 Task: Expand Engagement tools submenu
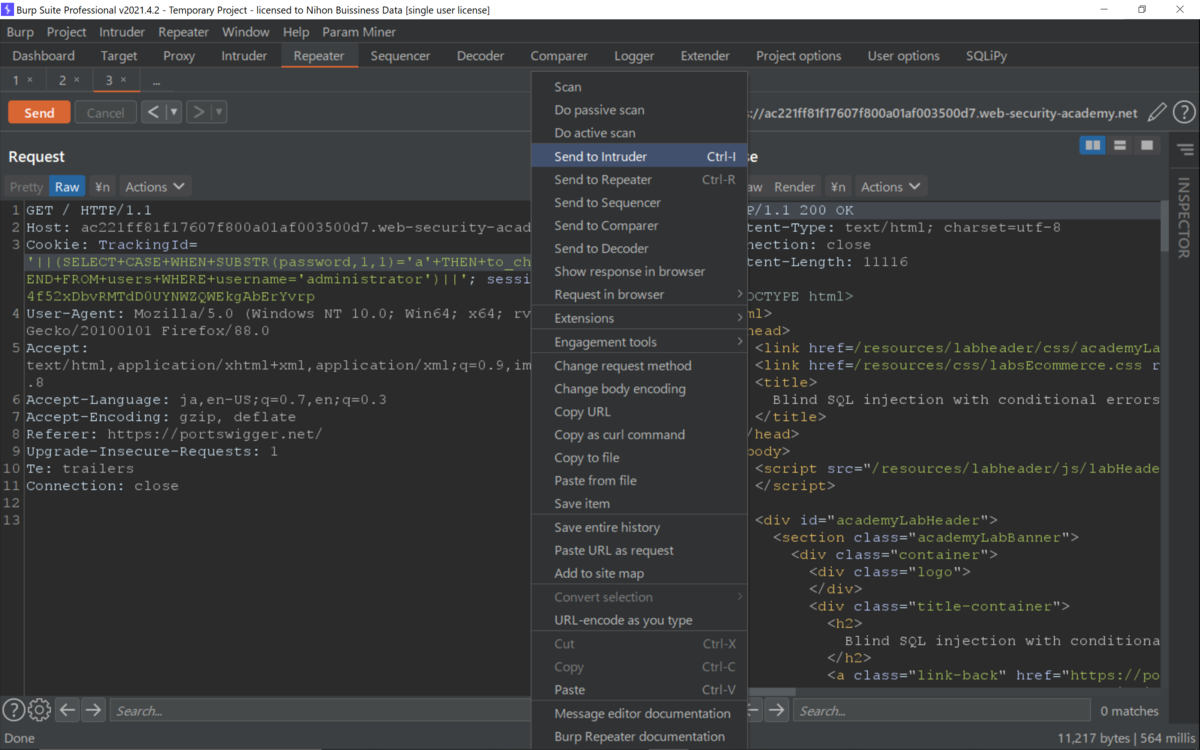639,342
